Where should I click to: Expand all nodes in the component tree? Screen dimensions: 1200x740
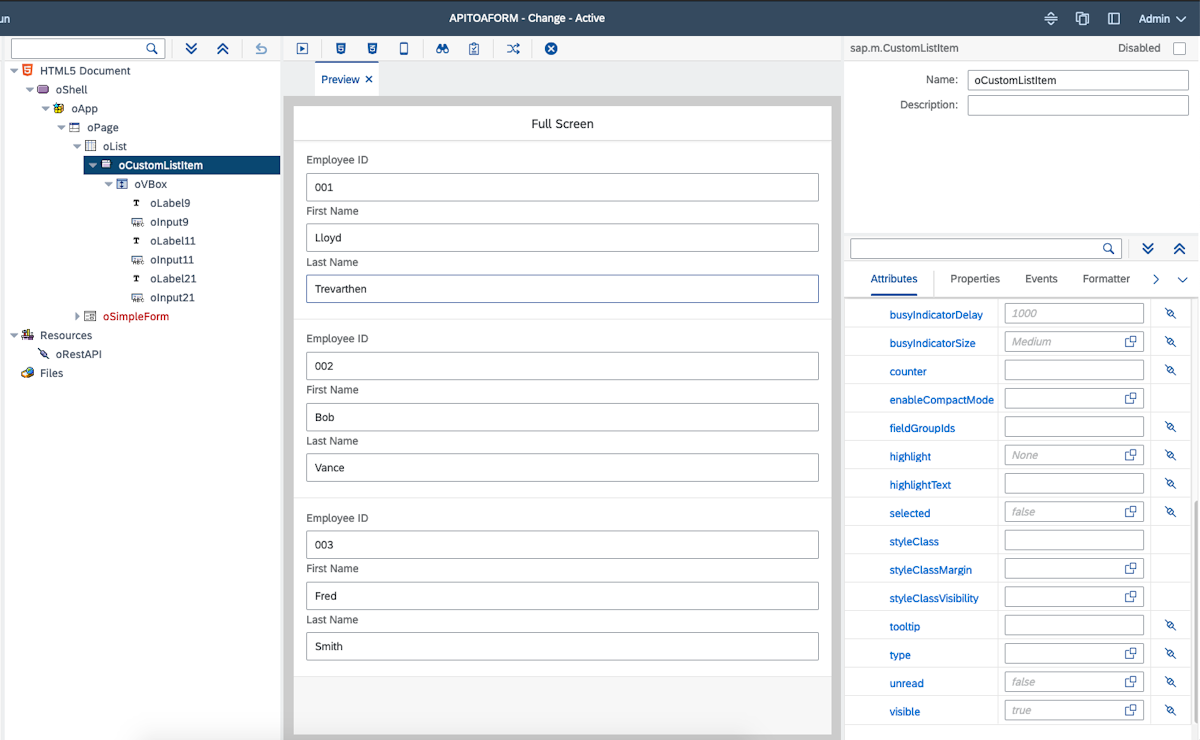click(x=191, y=48)
